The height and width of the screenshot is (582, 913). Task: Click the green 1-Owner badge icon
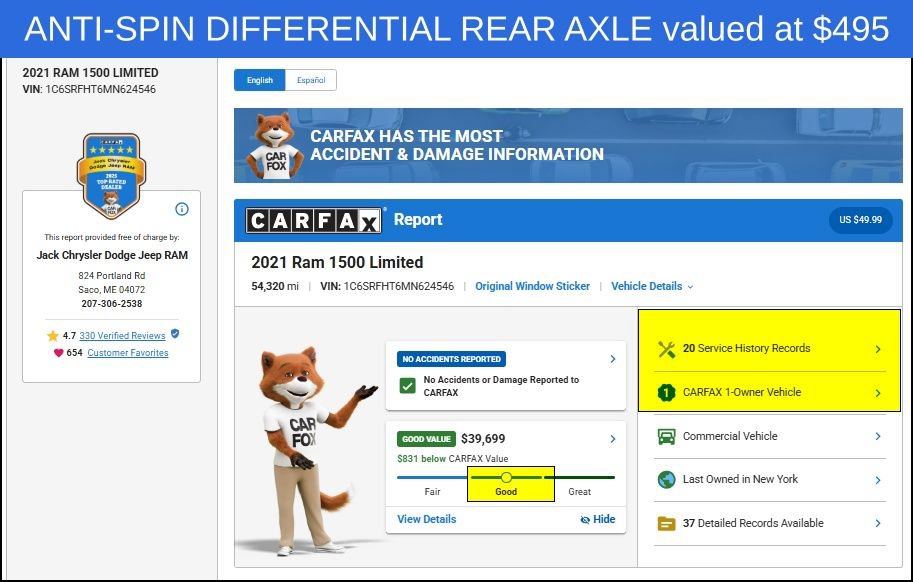coord(666,392)
